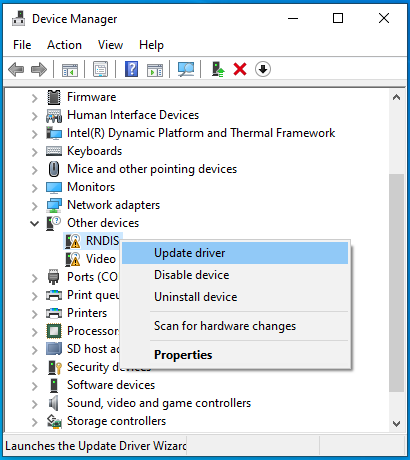
Task: Click the Back arrow toolbar icon
Action: [16, 70]
